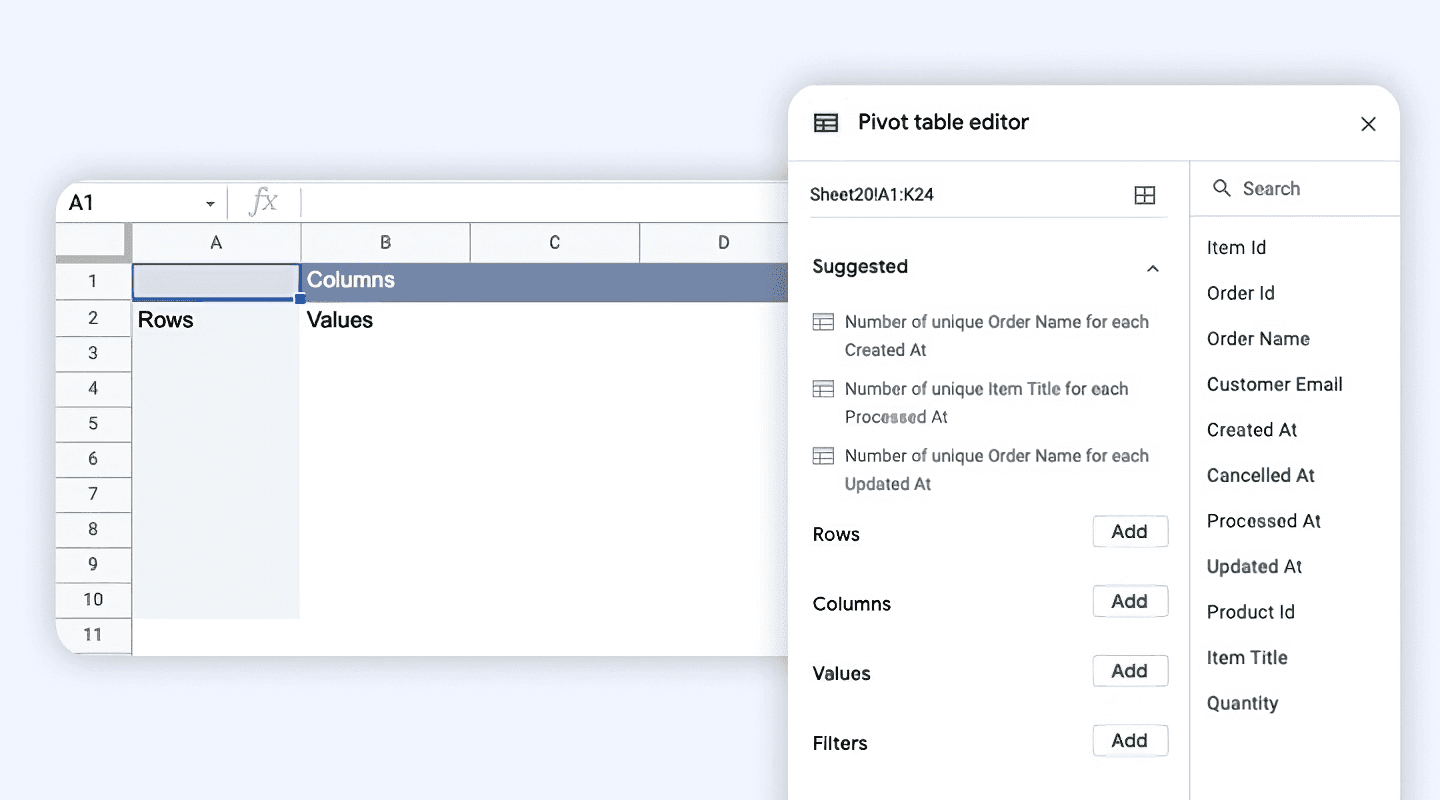Type in the field Search box

[1300, 189]
